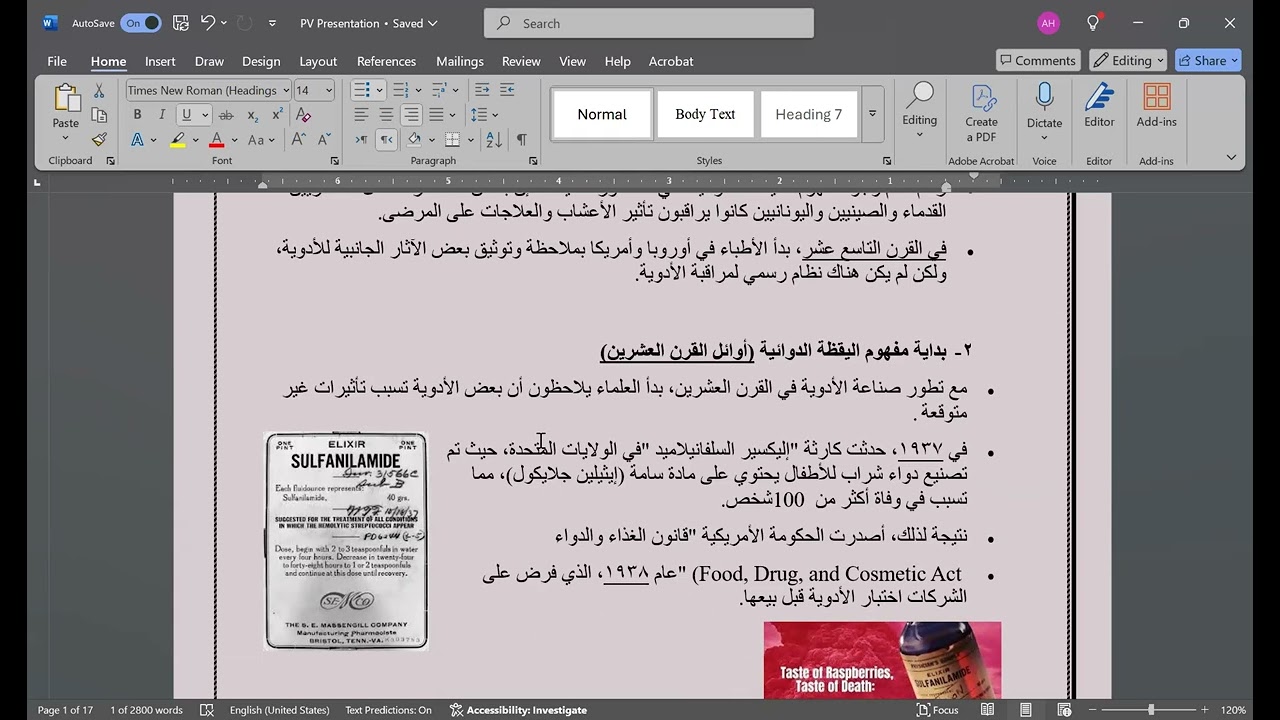Click the Cut scissors icon

99,91
